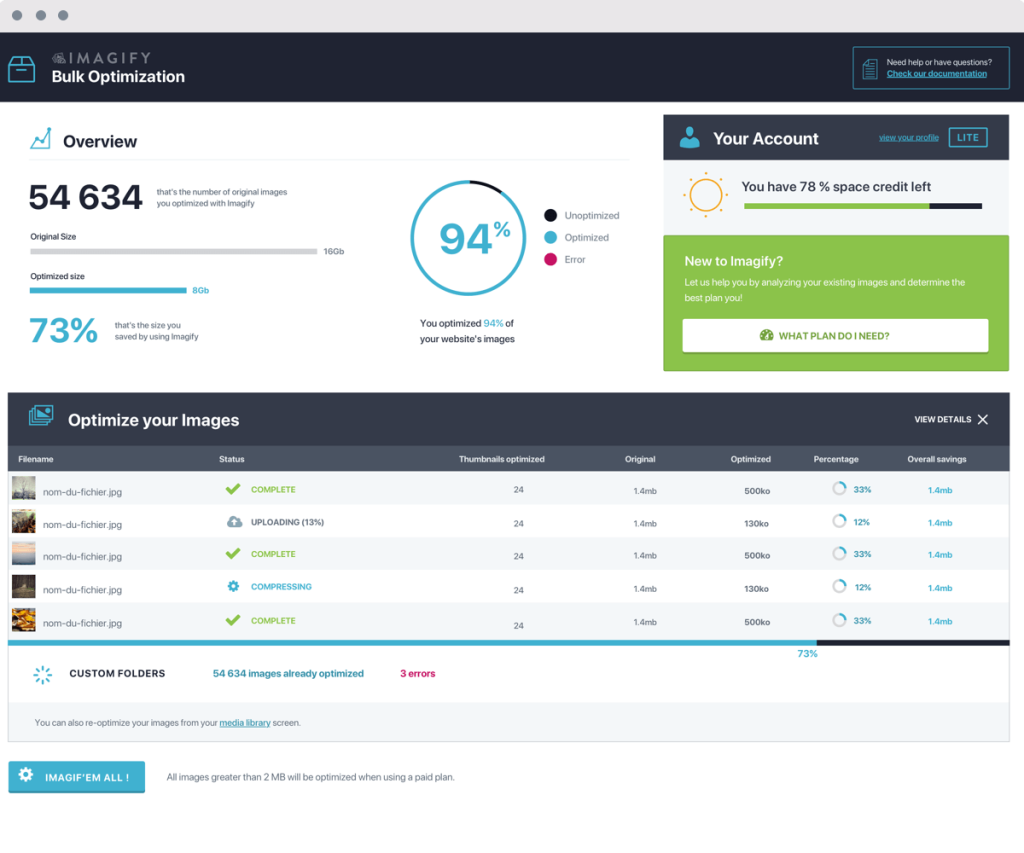This screenshot has width=1024, height=853.
Task: Sort by the Filename column header
Action: [34, 459]
